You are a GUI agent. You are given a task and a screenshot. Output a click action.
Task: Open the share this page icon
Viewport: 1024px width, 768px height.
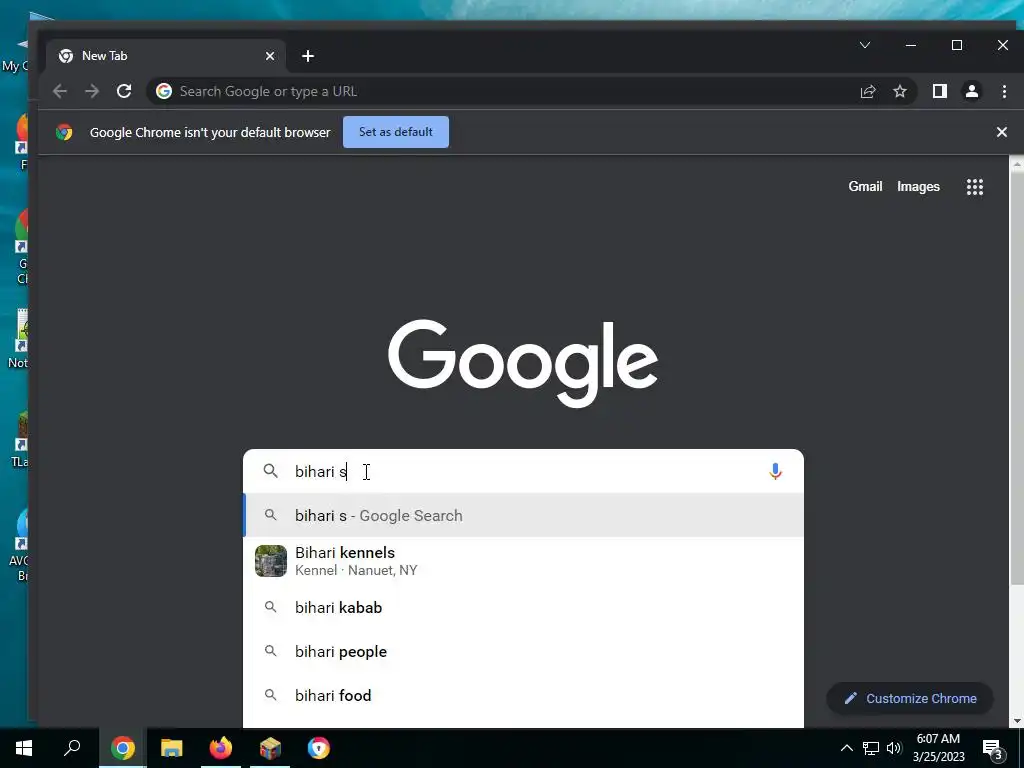868,91
